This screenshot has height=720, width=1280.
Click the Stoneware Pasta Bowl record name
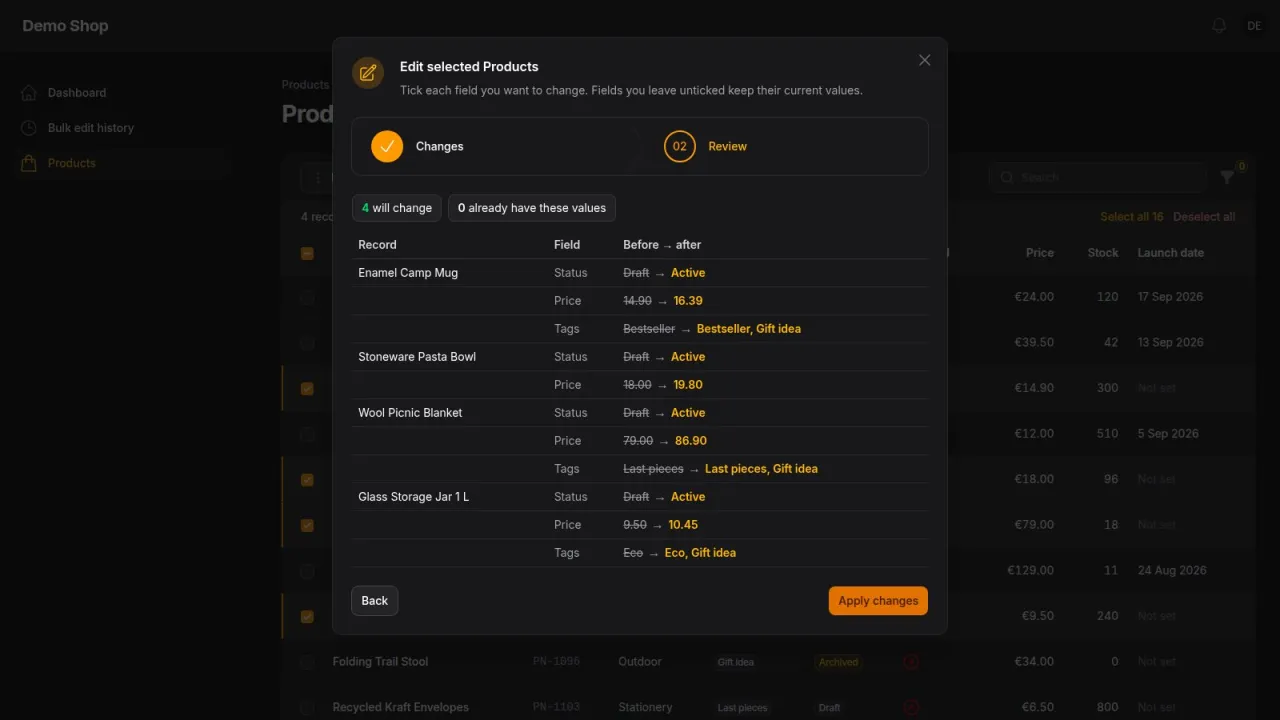[x=417, y=357]
